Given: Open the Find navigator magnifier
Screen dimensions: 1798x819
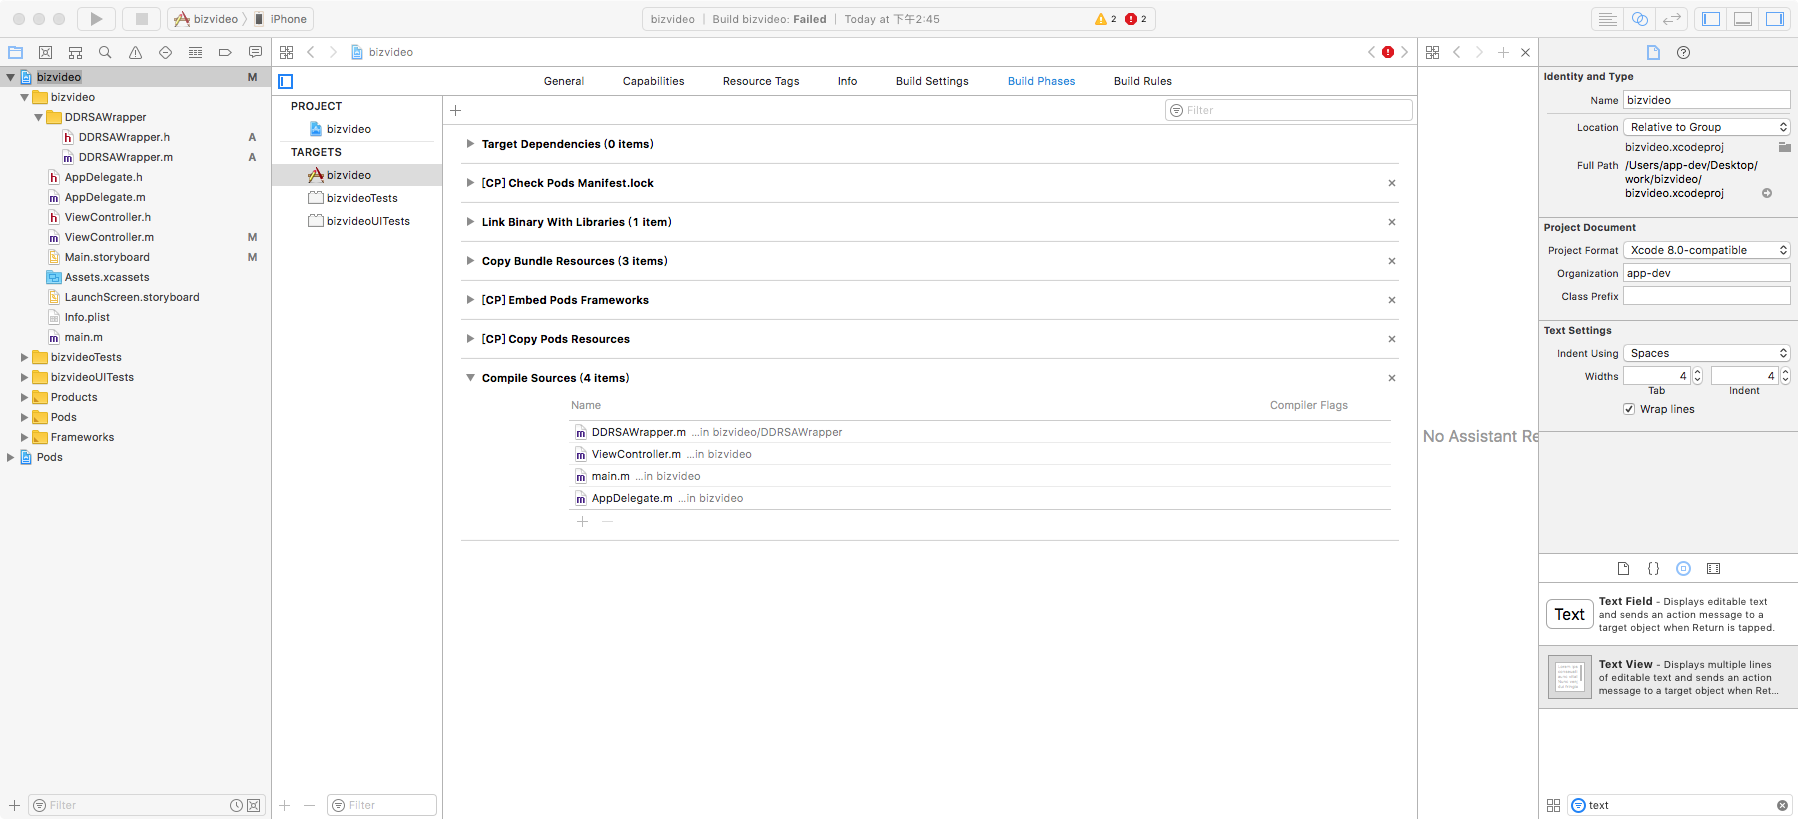Looking at the screenshot, I should [105, 52].
